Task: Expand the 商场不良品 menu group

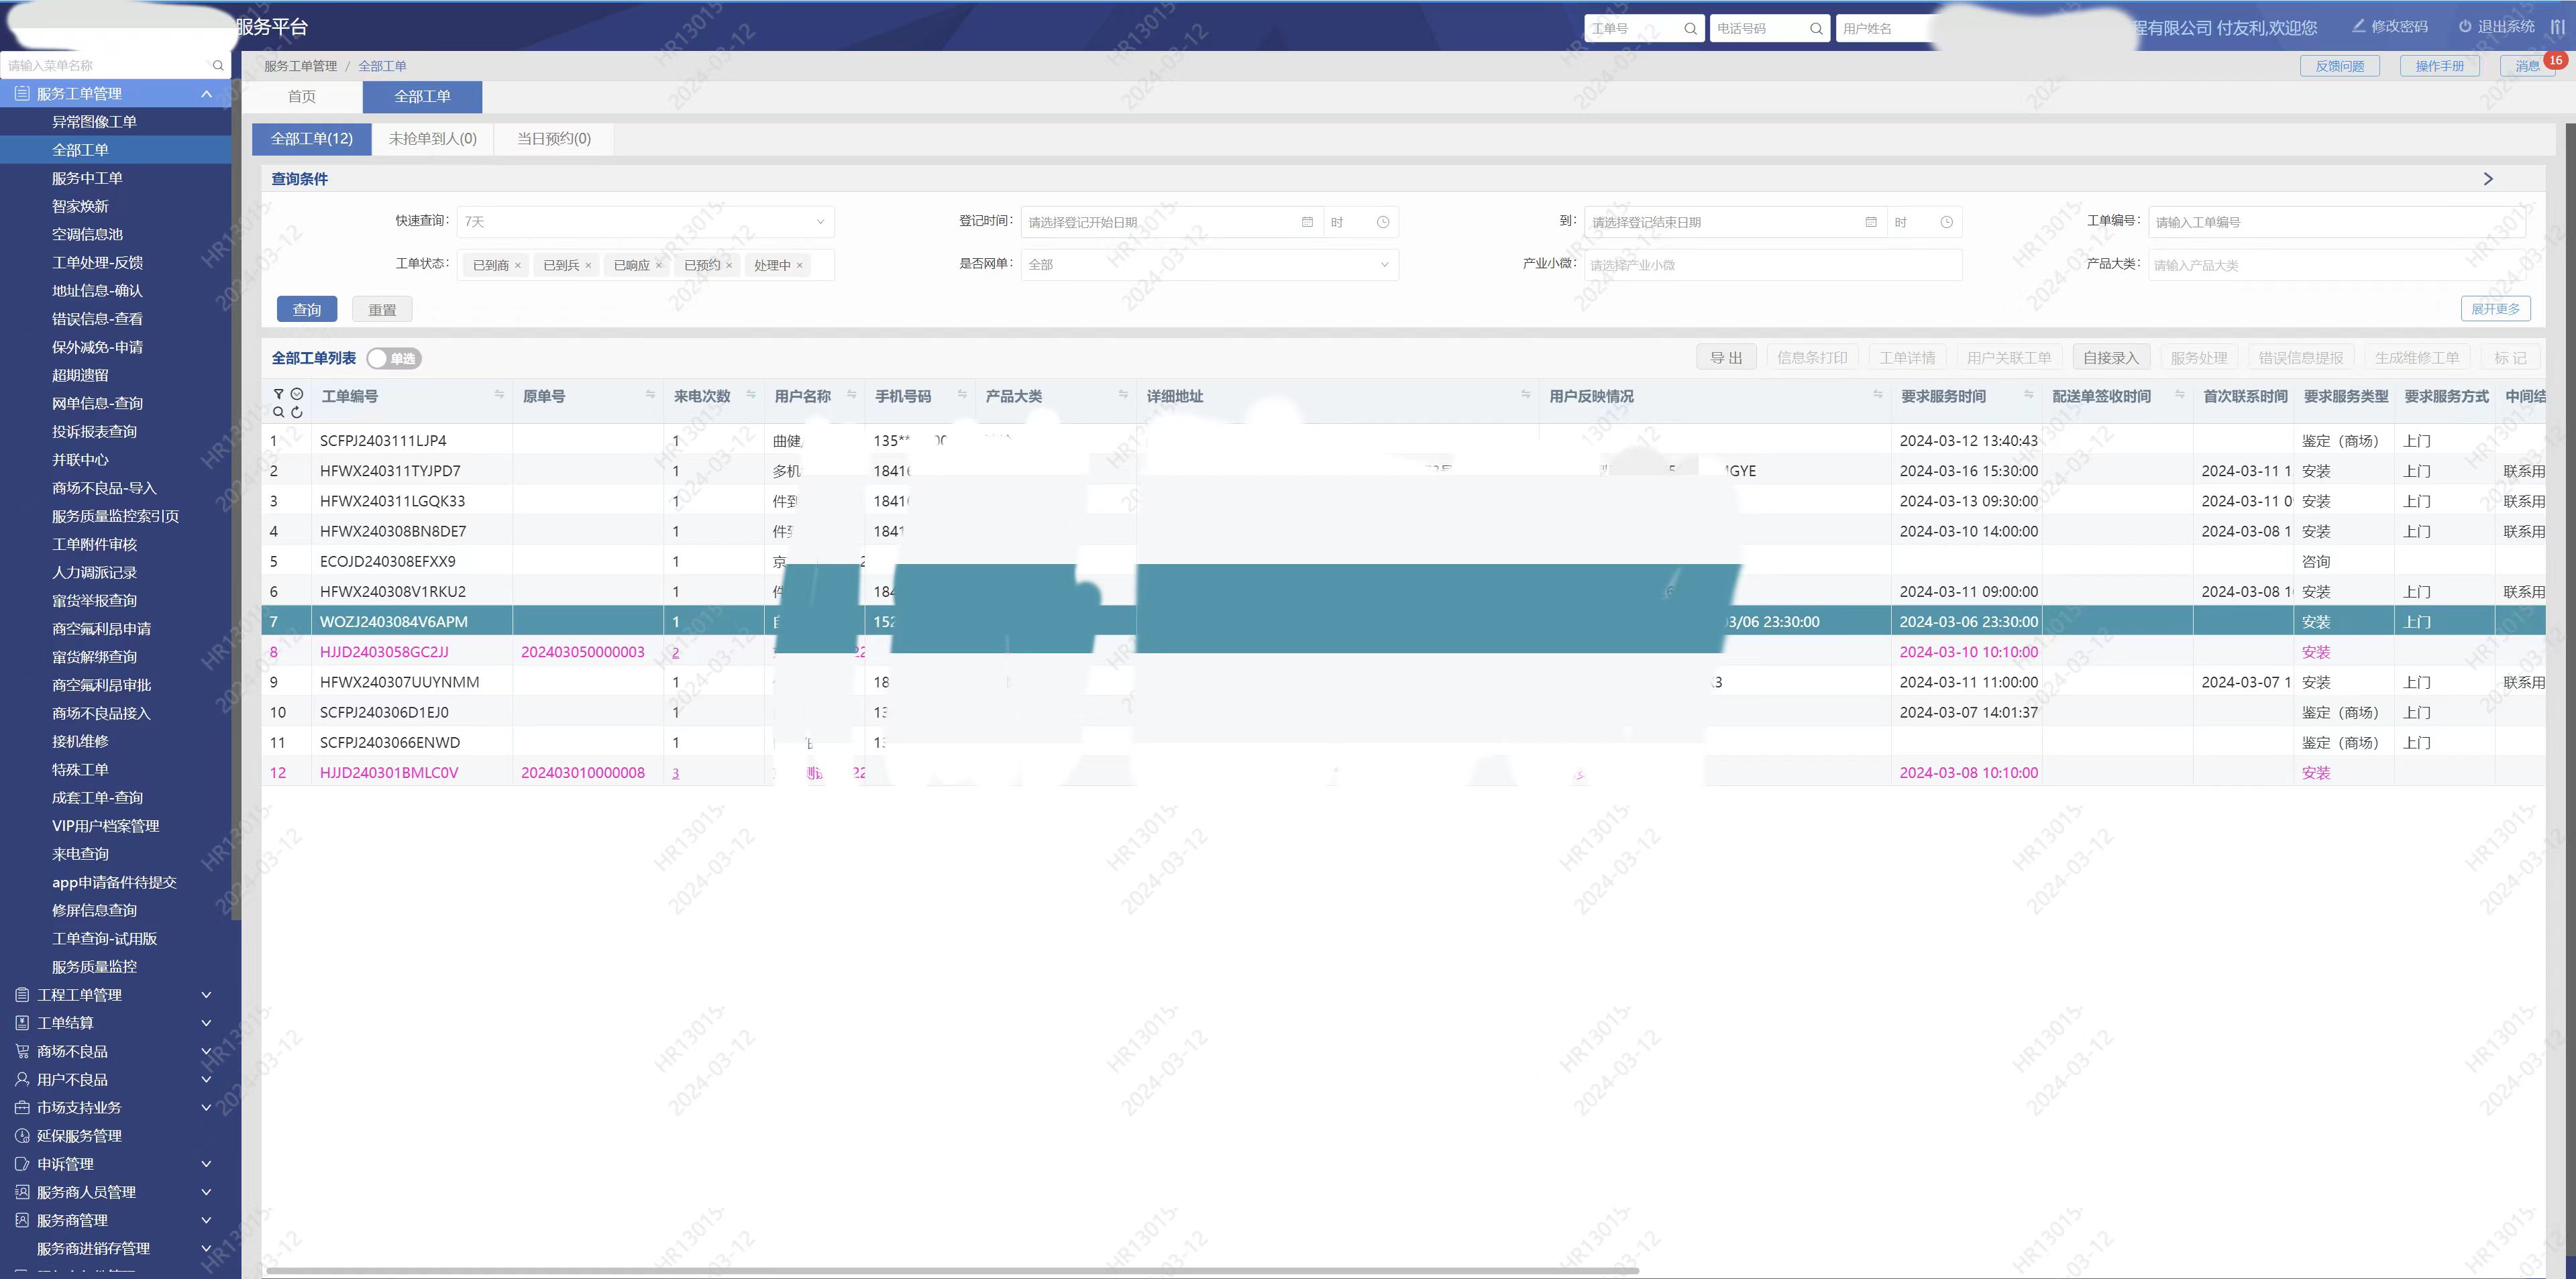Action: click(x=115, y=1052)
